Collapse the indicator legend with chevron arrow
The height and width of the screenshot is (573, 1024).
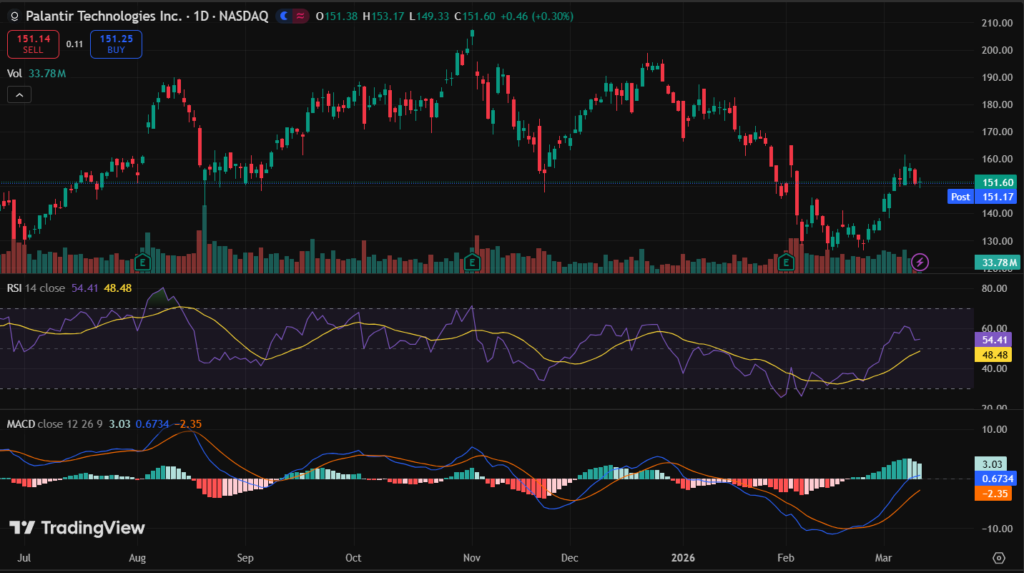(20, 95)
